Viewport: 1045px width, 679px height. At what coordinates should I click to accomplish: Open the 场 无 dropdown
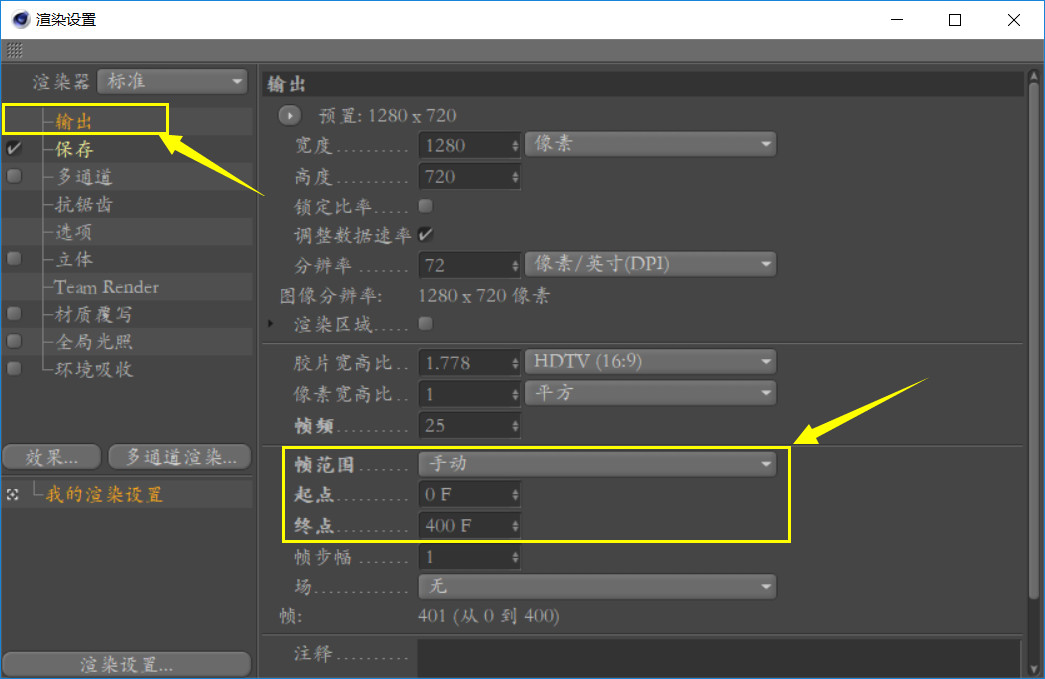597,586
